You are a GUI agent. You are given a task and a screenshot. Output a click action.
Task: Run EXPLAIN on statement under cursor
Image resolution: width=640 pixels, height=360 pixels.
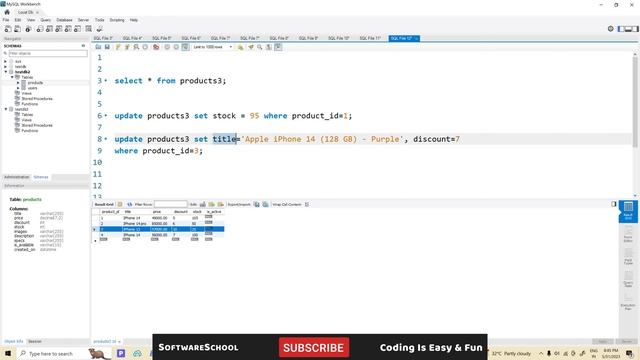point(136,47)
